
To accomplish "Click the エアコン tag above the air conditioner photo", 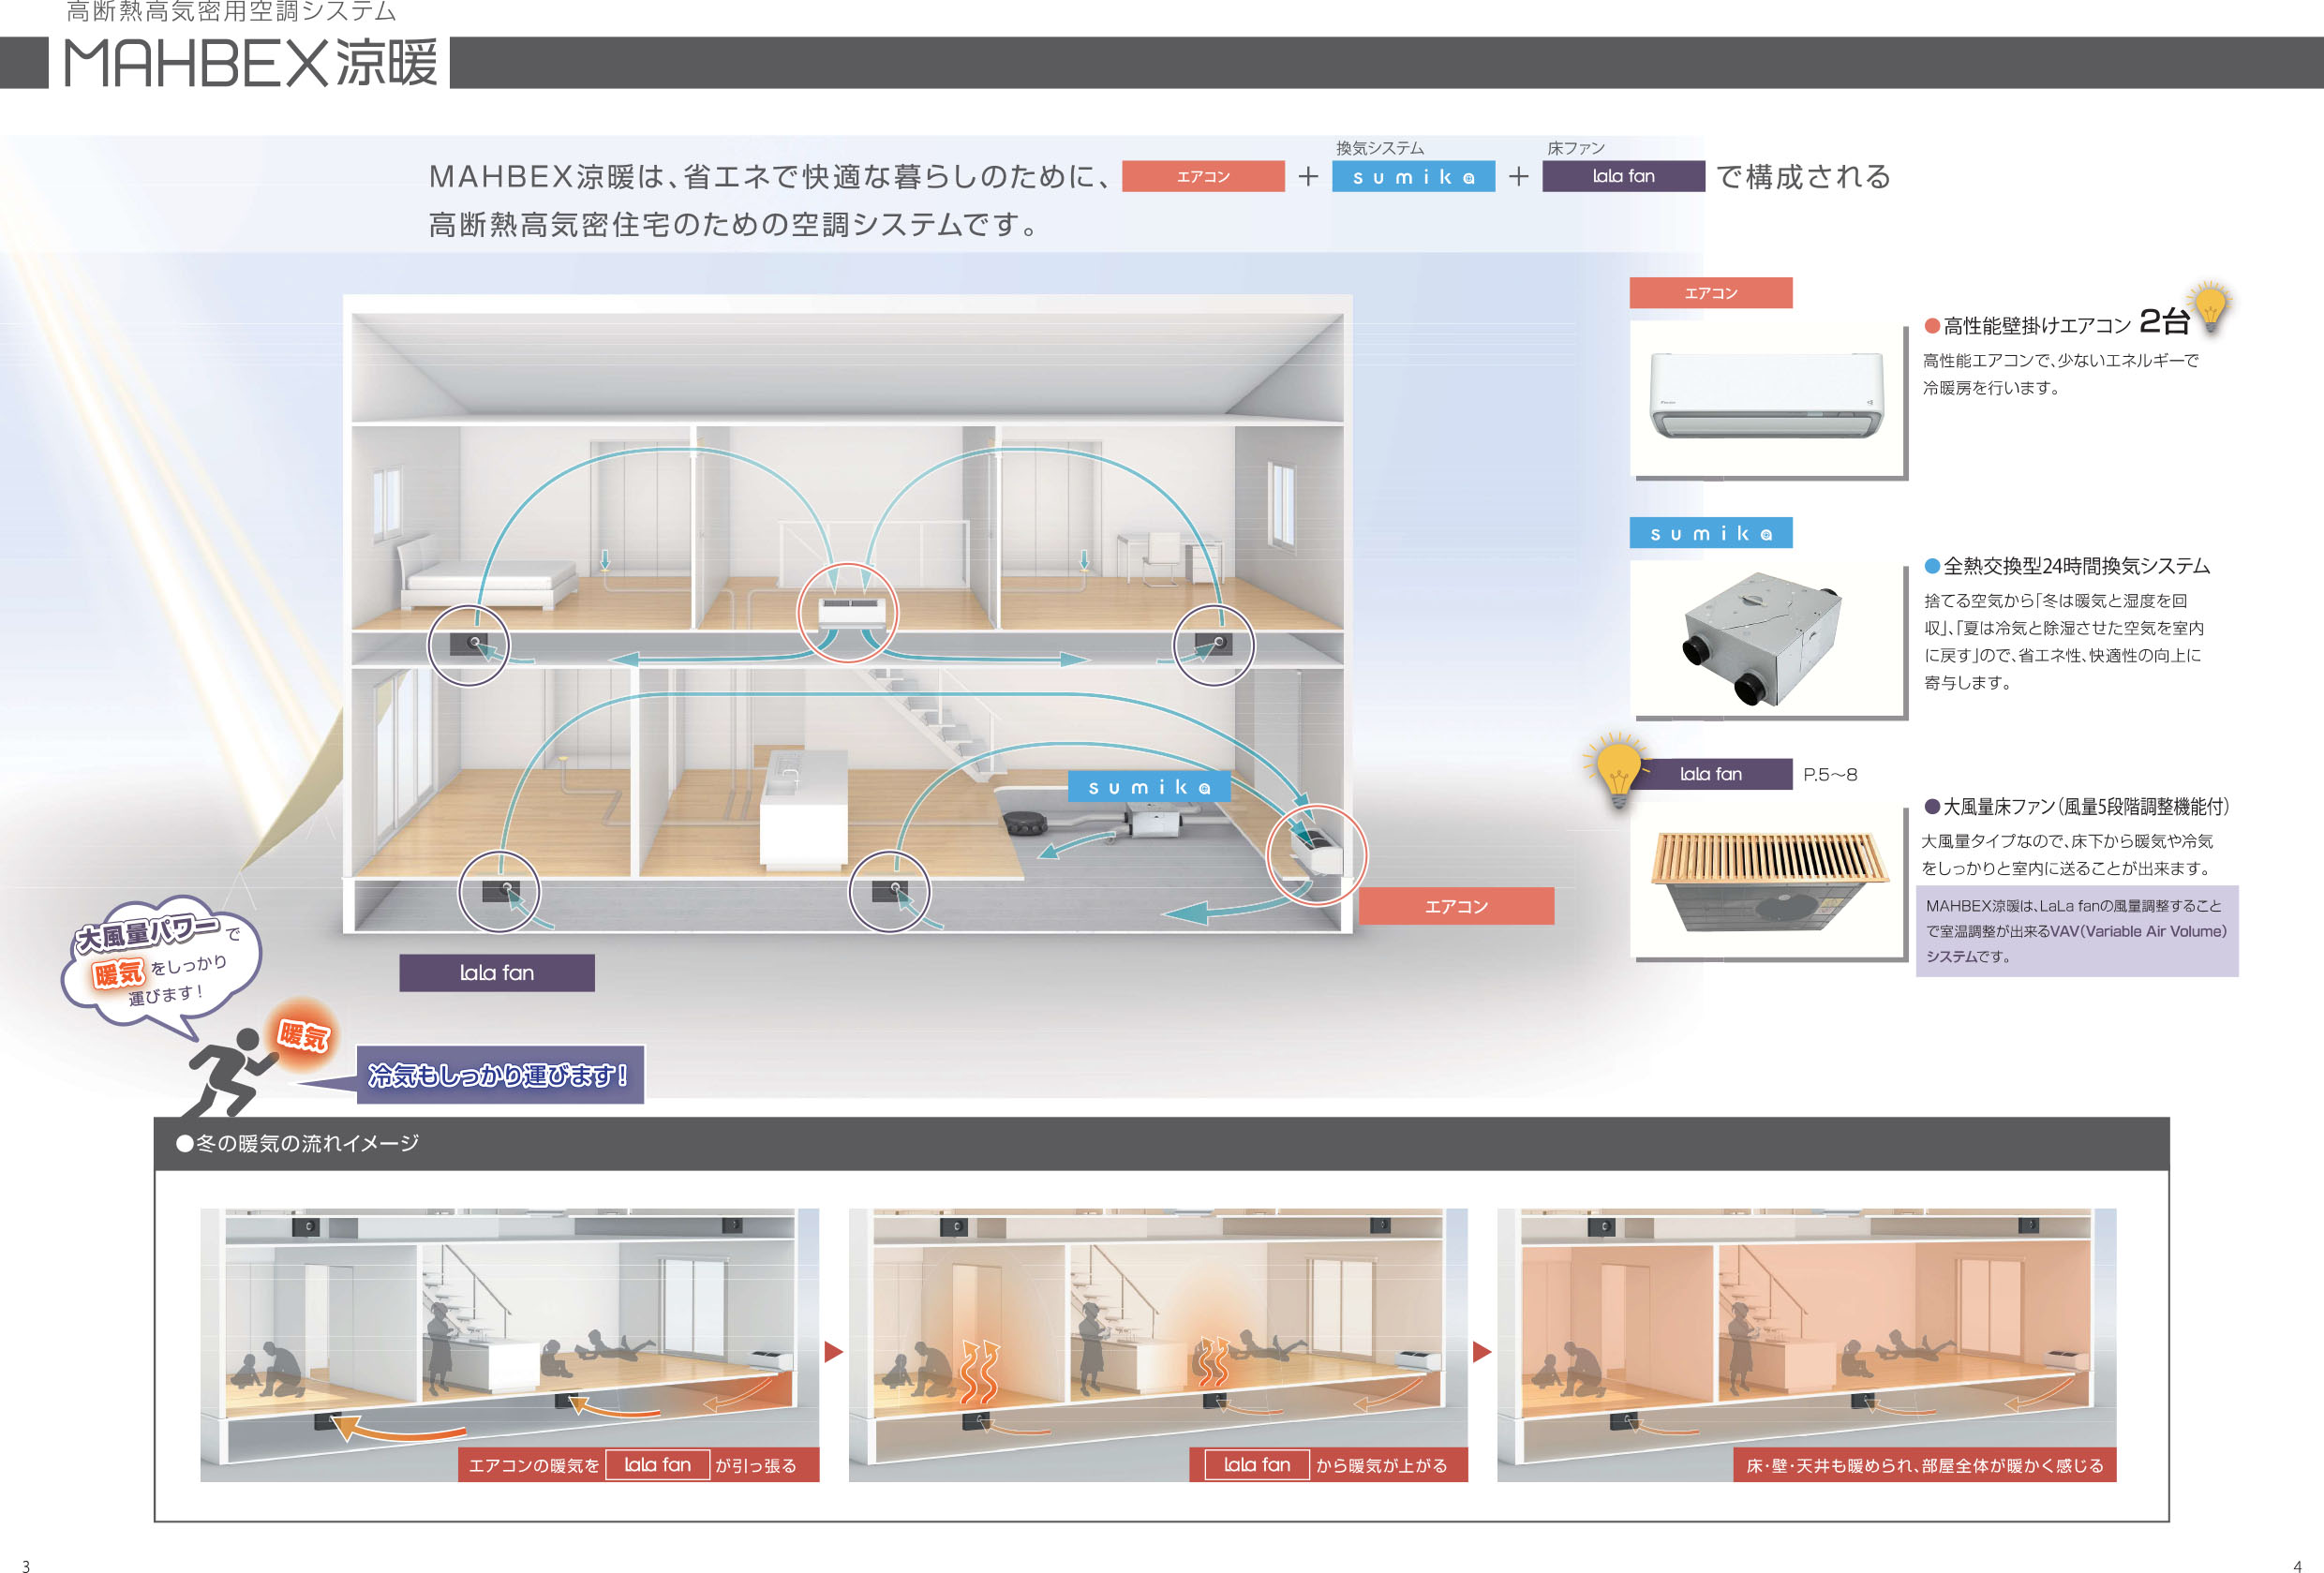I will click(x=1710, y=293).
